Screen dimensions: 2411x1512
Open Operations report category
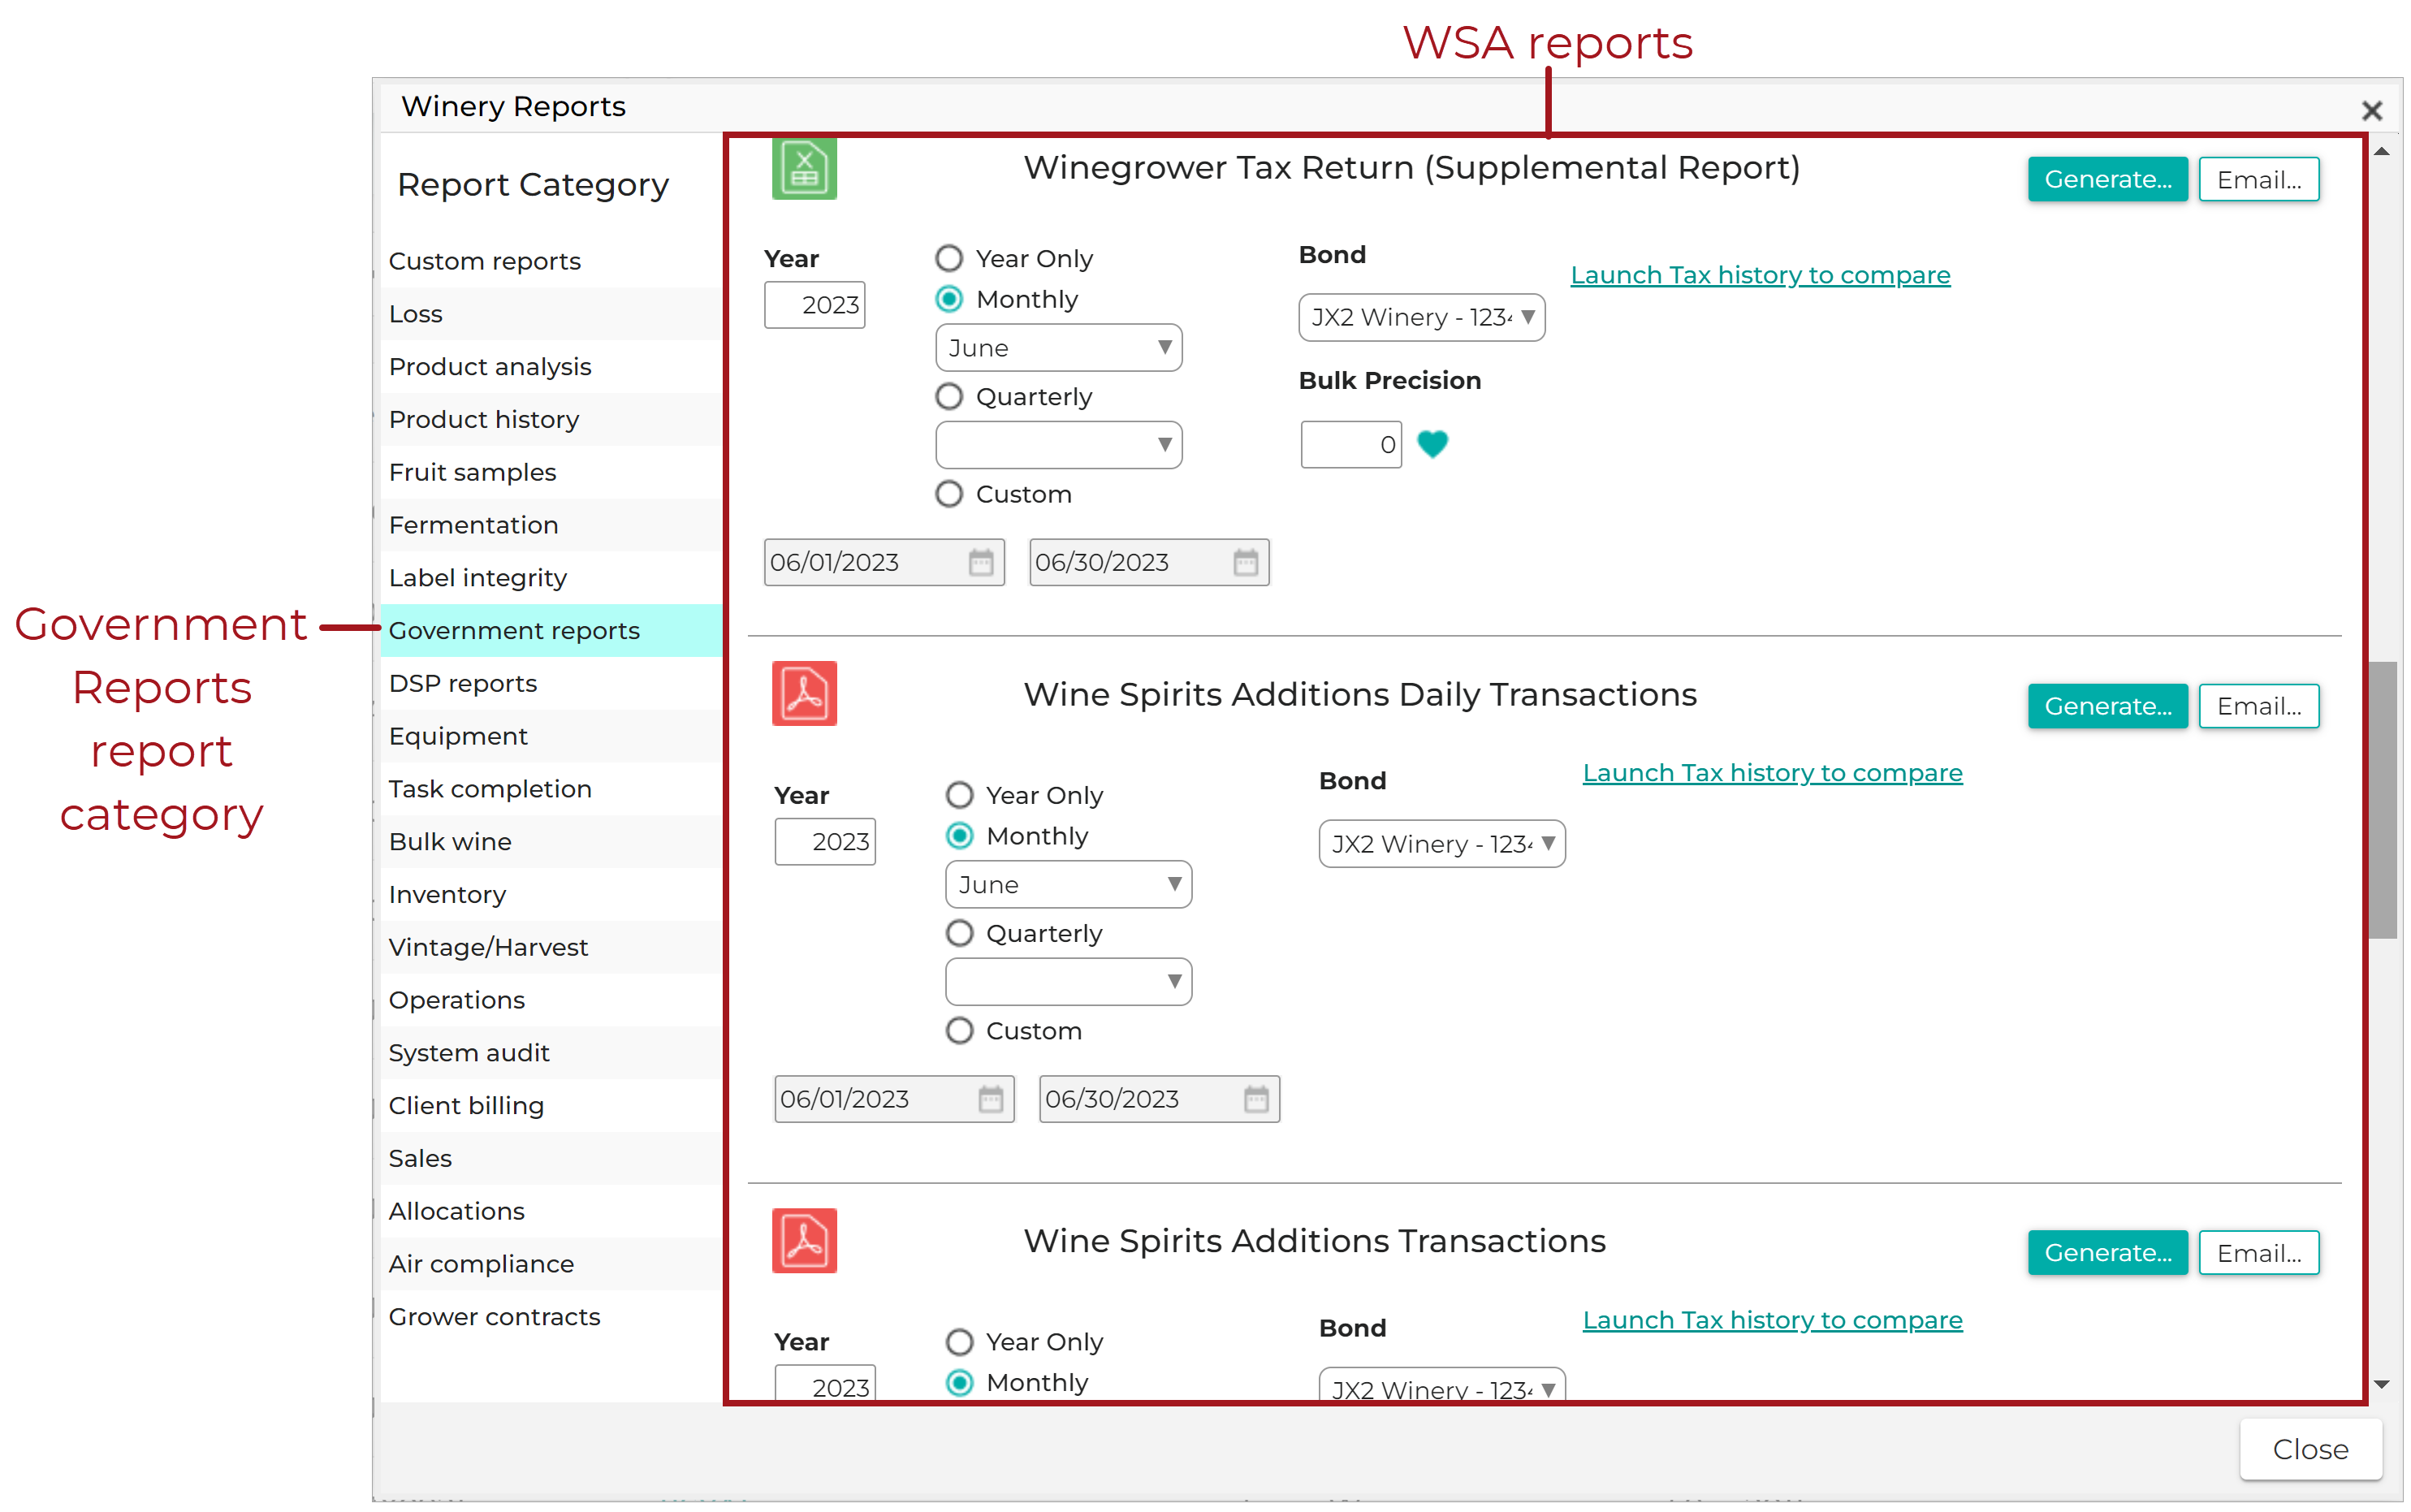click(551, 1000)
